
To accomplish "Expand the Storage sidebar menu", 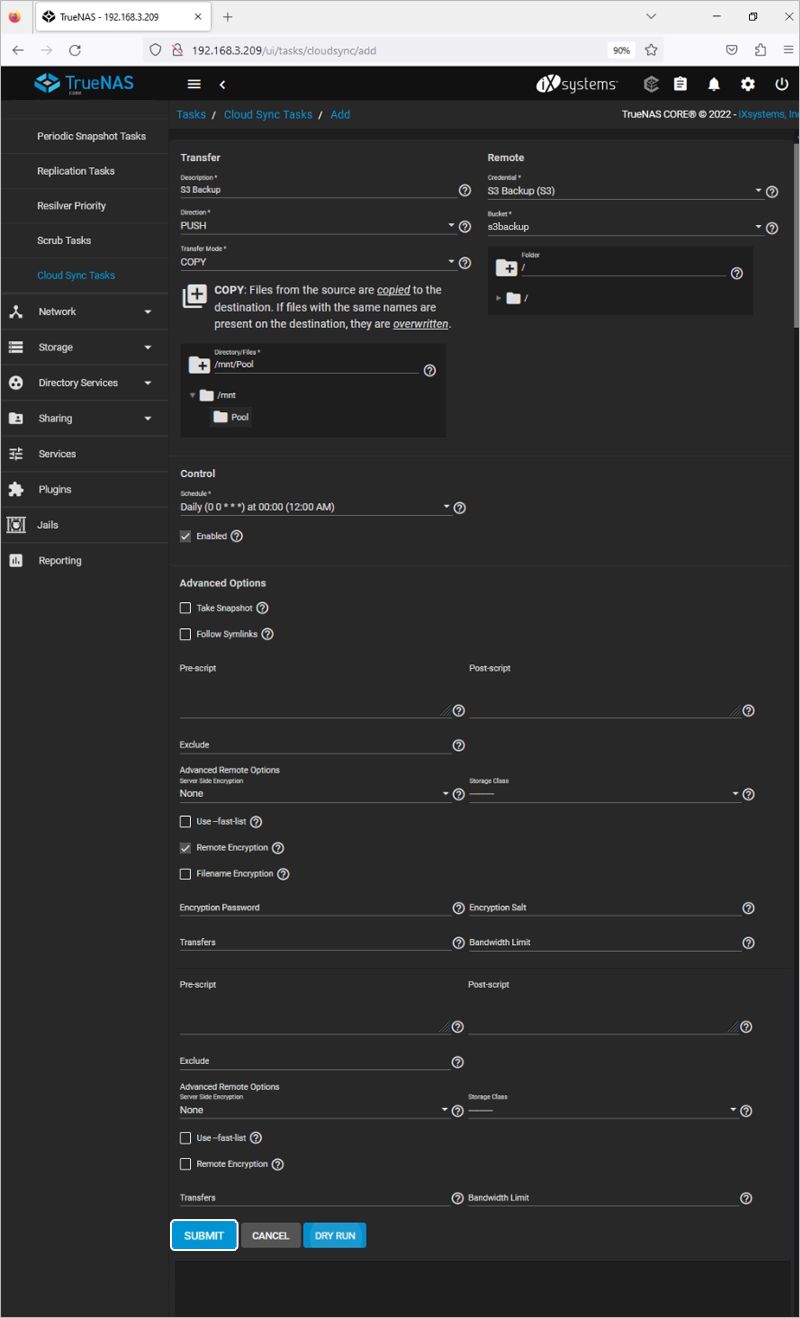I will (84, 347).
